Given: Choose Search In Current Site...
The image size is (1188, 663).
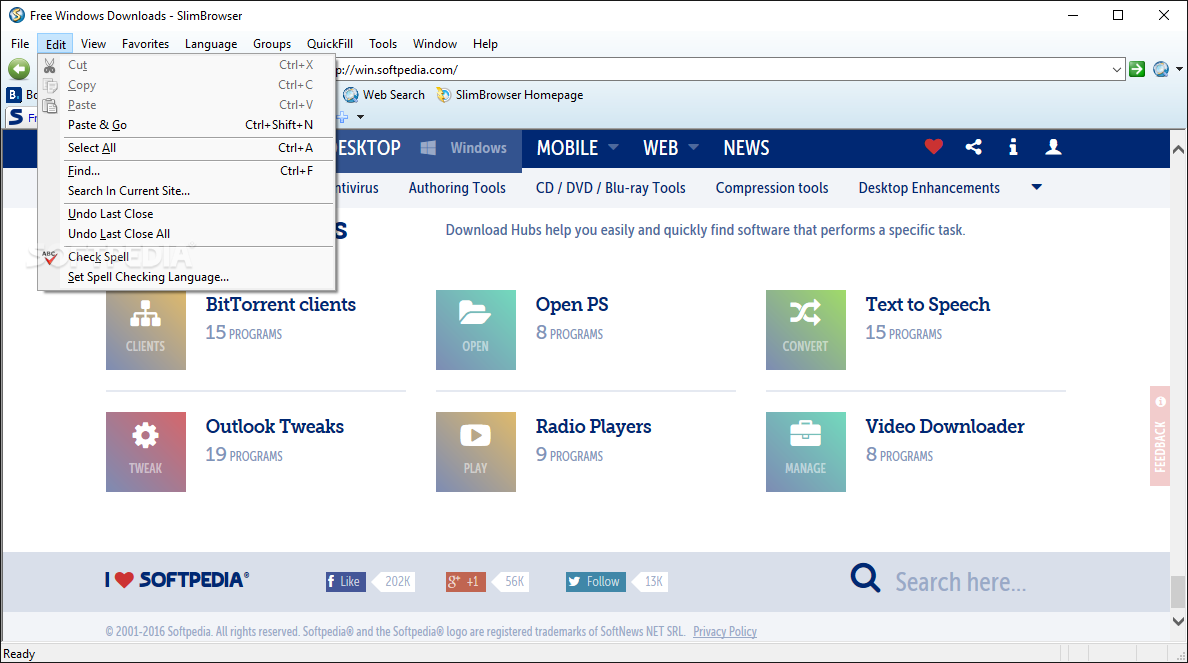Looking at the screenshot, I should click(x=186, y=191).
